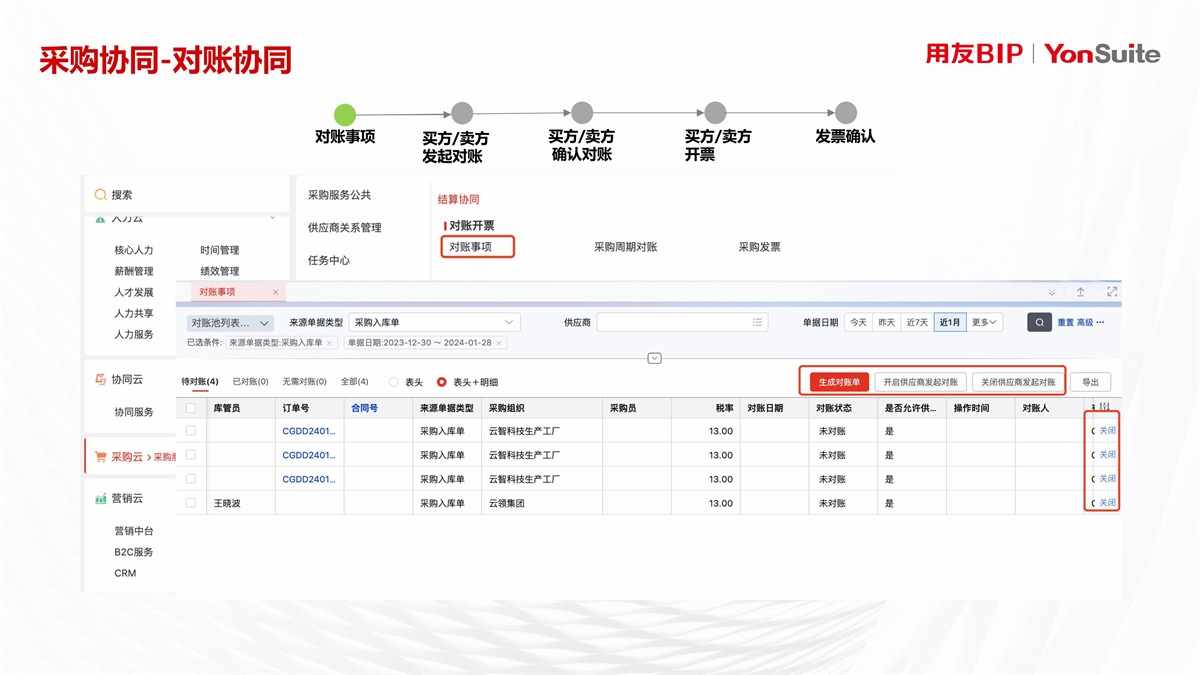
Task: Click the fullscreen expand icon
Action: (1111, 292)
